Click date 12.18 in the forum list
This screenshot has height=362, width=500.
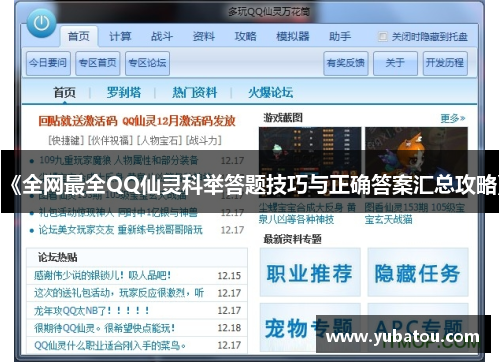(x=229, y=328)
